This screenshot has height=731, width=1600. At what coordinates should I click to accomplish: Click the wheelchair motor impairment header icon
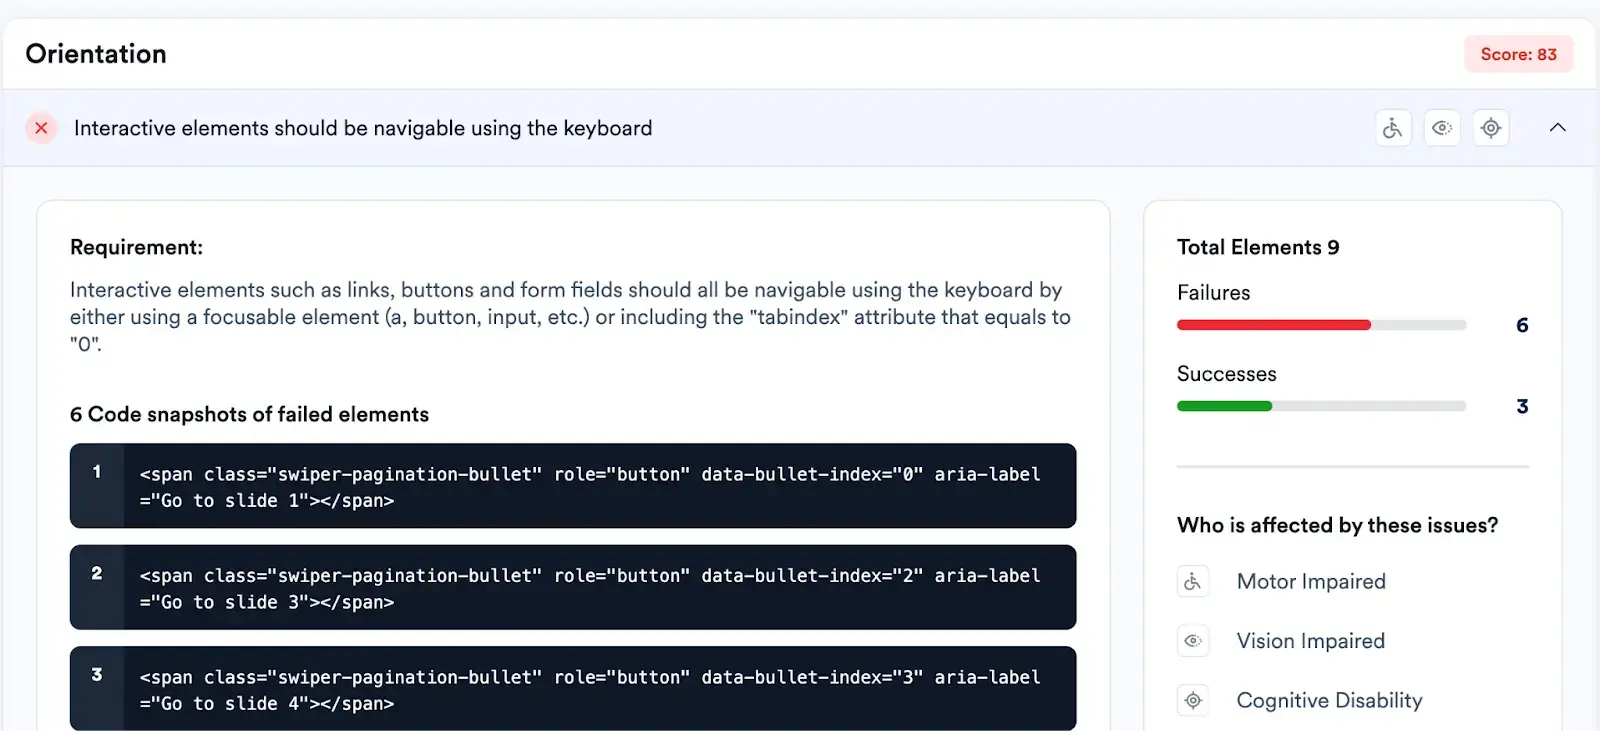(1392, 128)
